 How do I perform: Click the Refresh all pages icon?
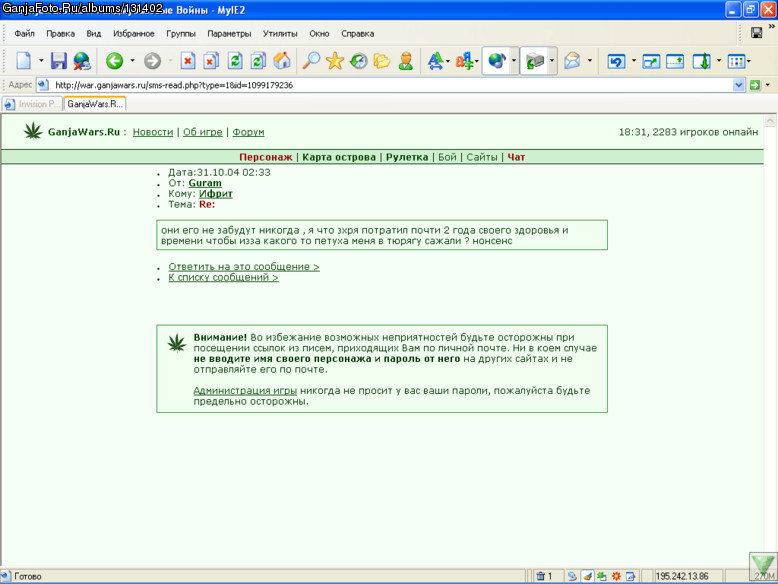[x=258, y=61]
